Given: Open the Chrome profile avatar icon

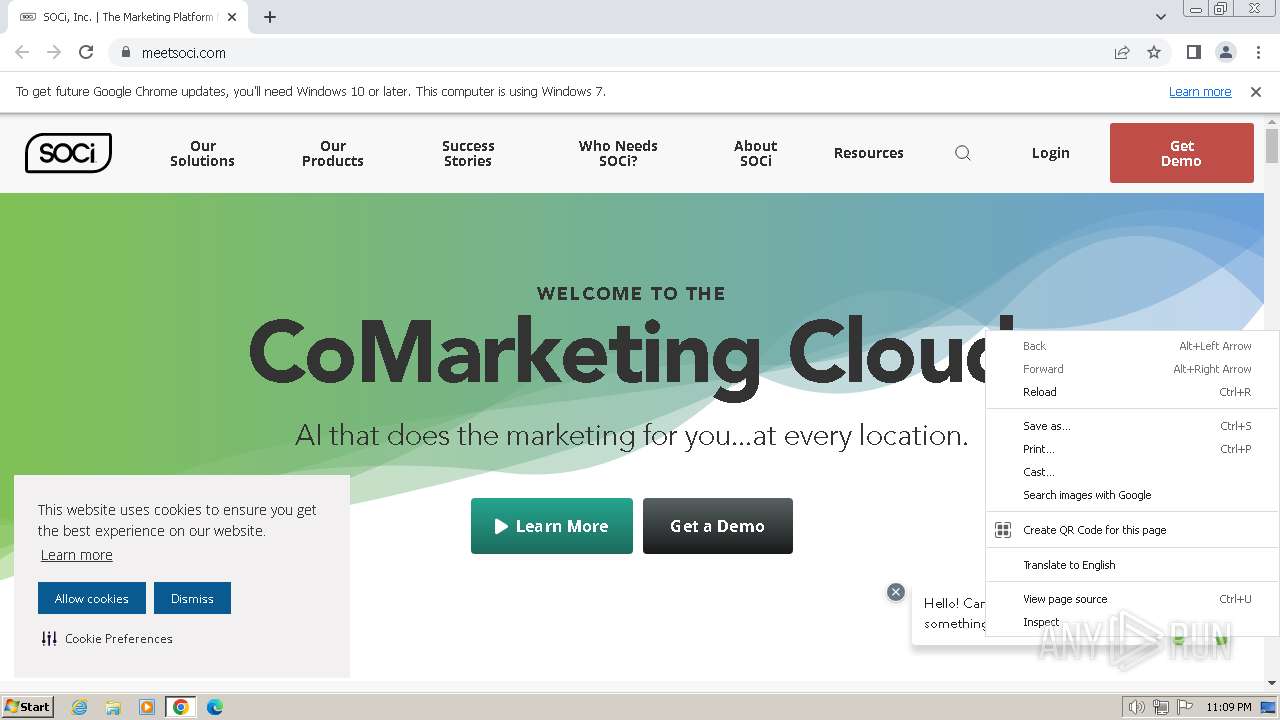Looking at the screenshot, I should [x=1225, y=52].
